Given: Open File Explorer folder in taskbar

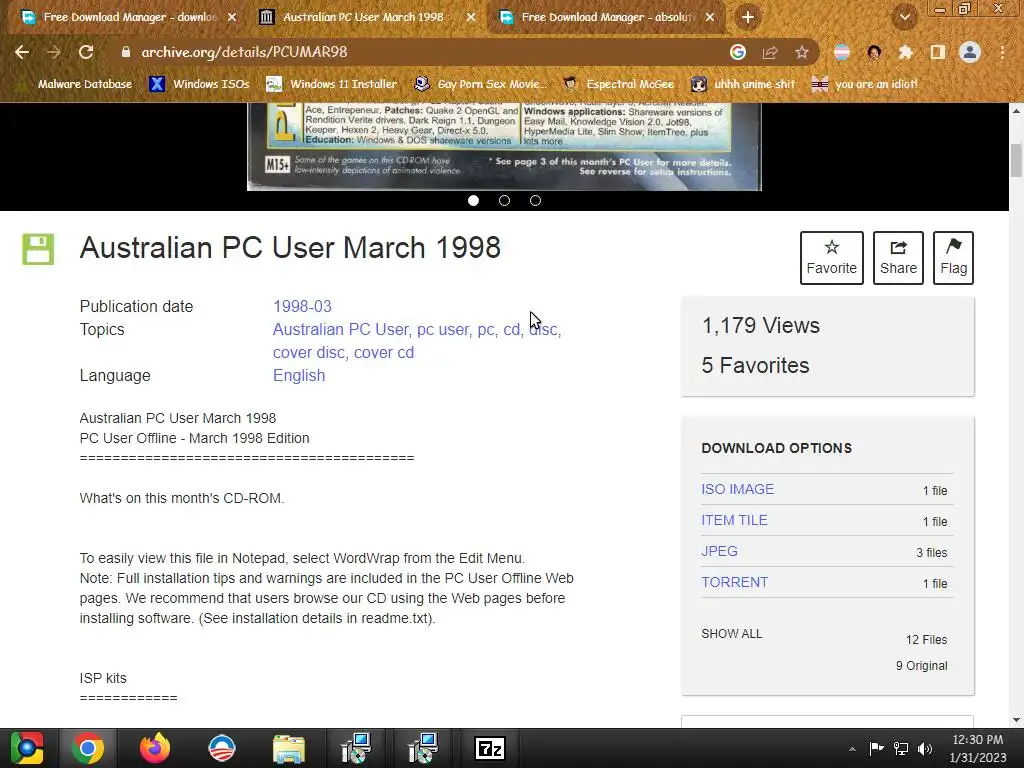Looking at the screenshot, I should pos(289,748).
